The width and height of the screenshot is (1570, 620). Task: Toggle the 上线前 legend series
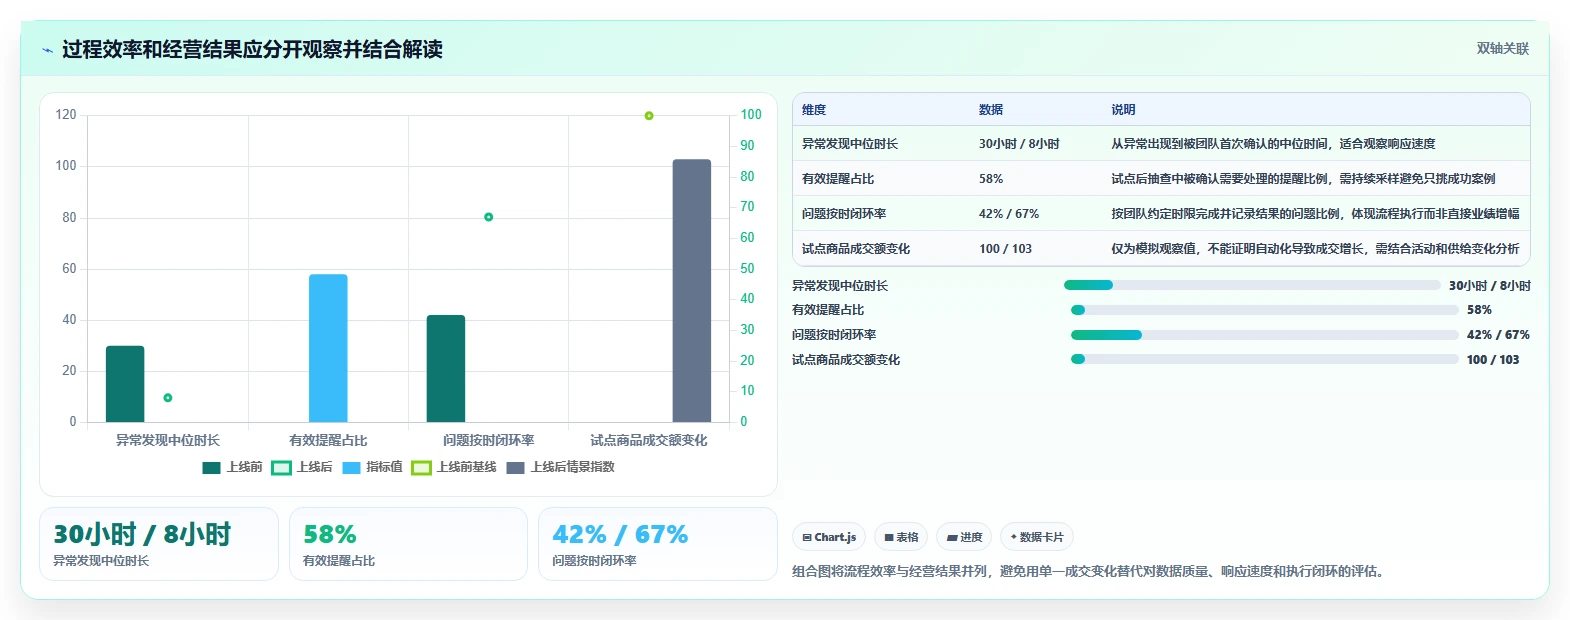point(232,467)
